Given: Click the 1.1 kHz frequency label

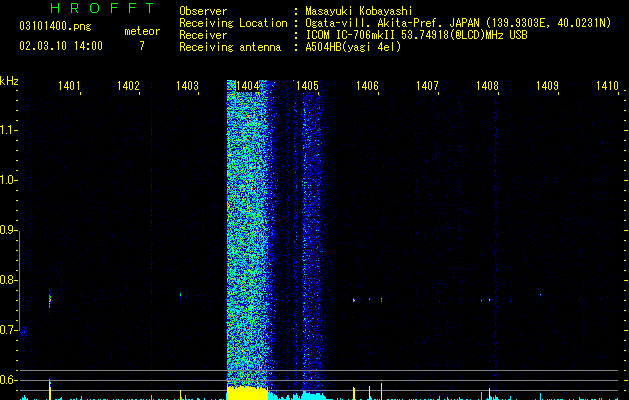Looking at the screenshot, I should point(8,130).
